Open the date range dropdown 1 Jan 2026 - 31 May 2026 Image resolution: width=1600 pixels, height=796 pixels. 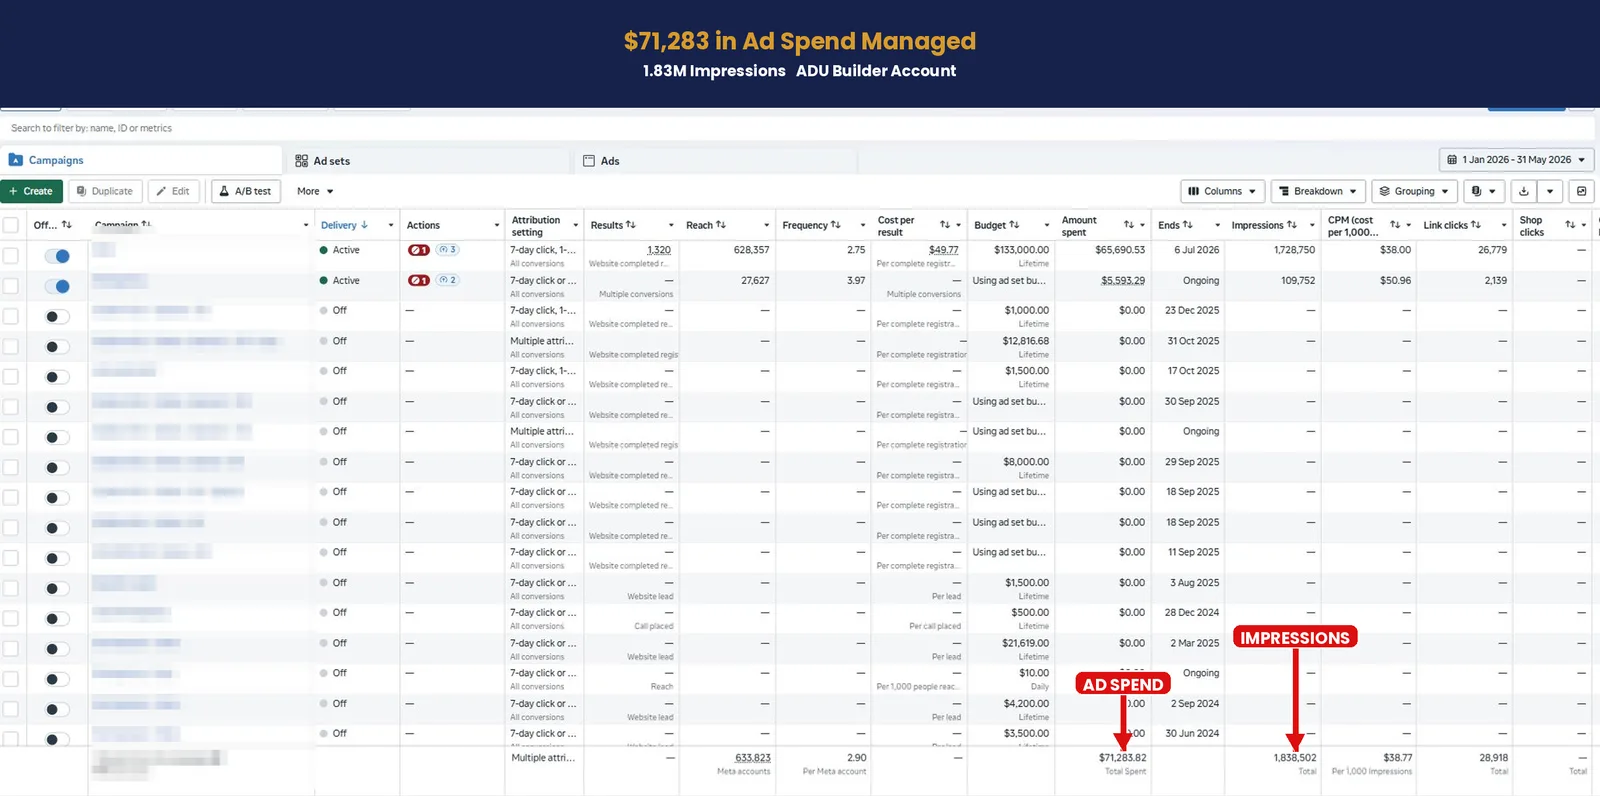1516,160
